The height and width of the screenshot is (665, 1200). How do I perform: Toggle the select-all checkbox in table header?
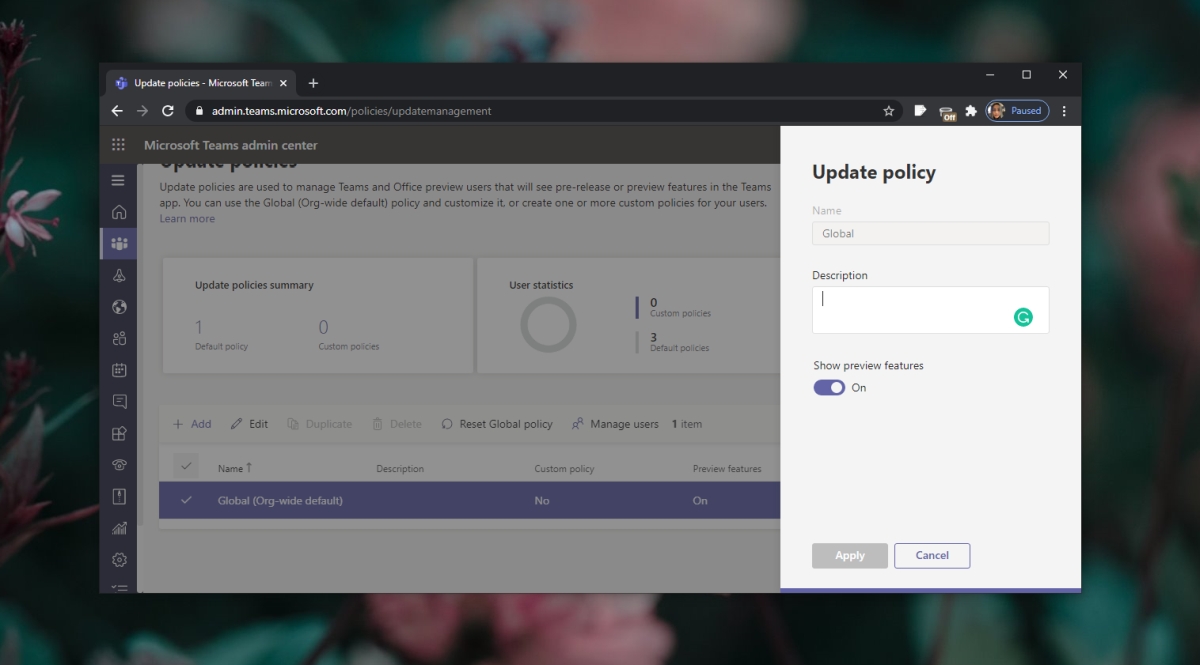(186, 467)
